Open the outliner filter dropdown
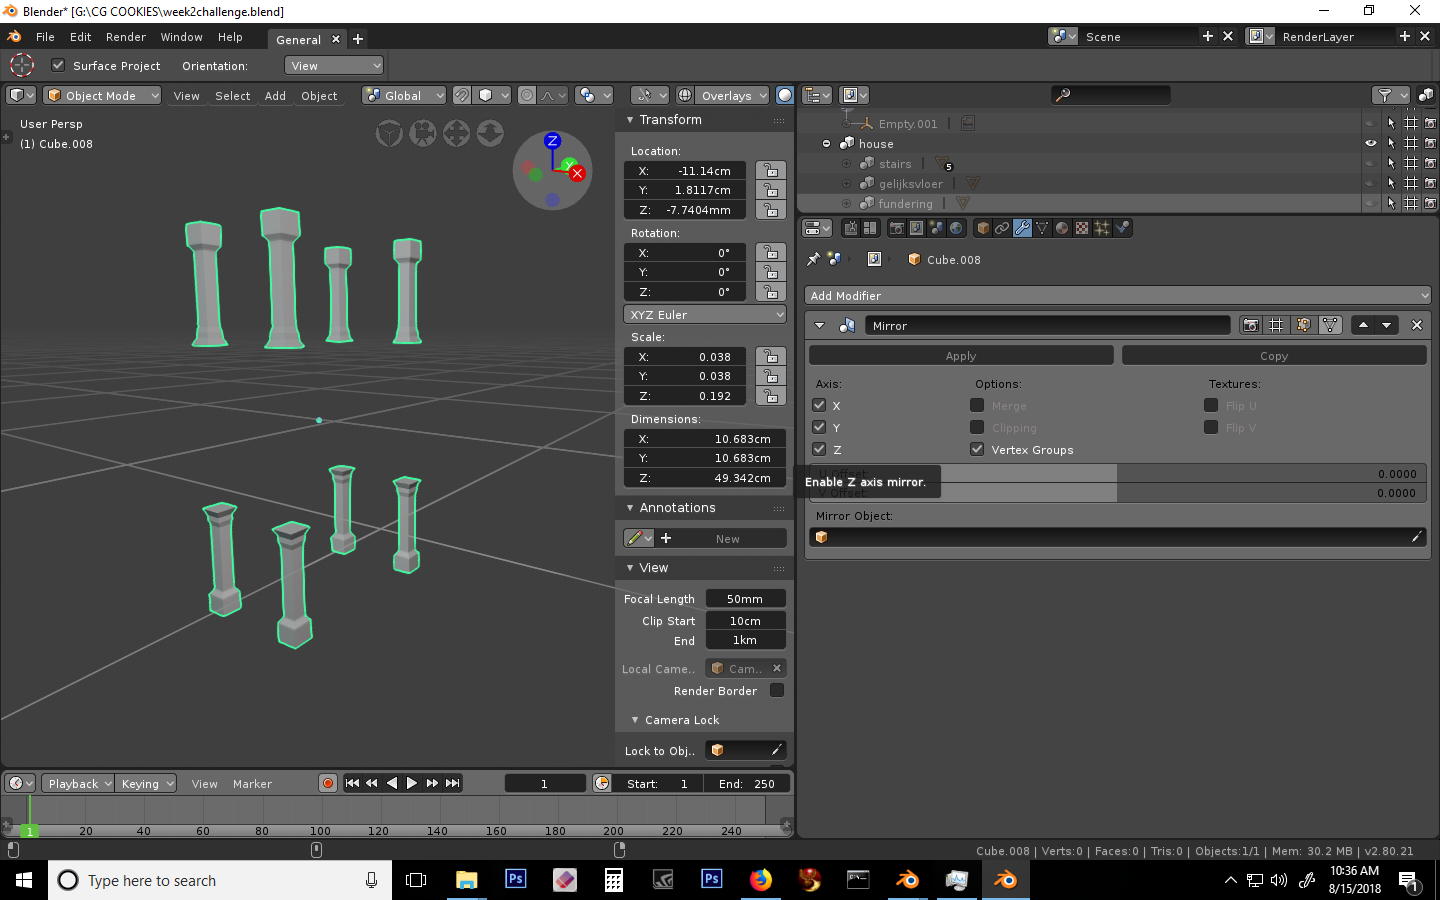Viewport: 1440px width, 900px height. [1390, 95]
